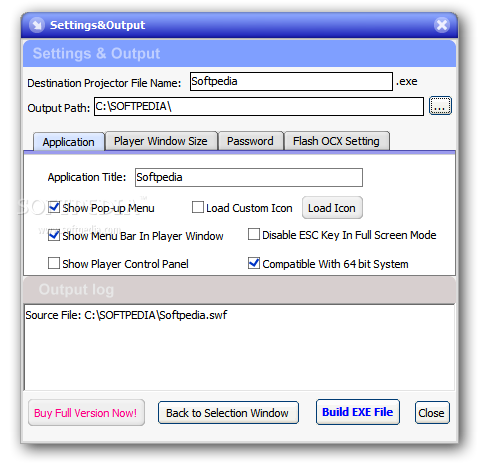Switch to Player Window Size tab
This screenshot has width=479, height=464.
[x=161, y=141]
